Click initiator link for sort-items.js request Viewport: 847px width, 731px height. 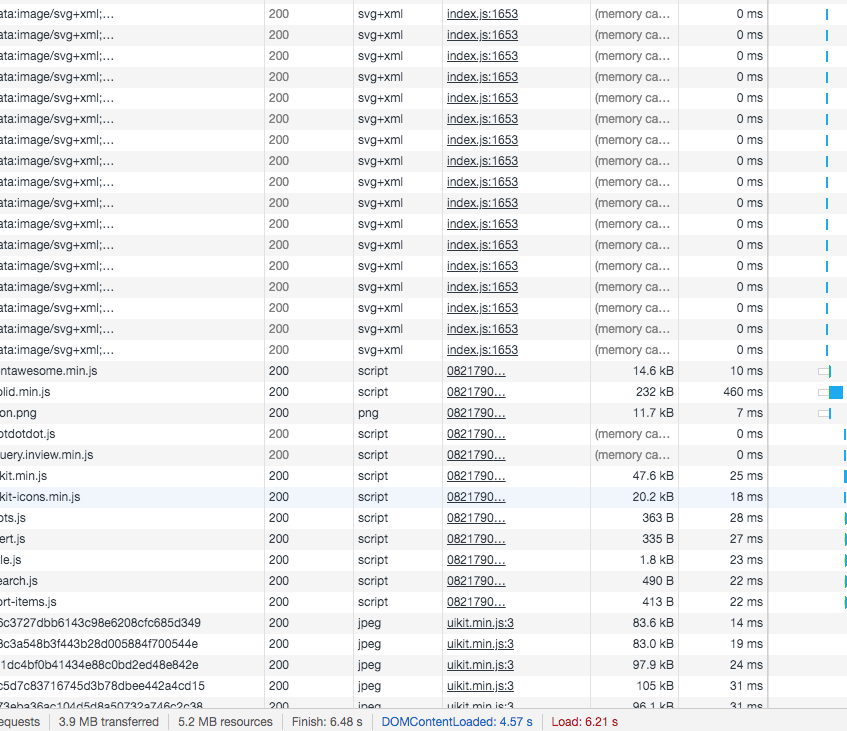476,602
